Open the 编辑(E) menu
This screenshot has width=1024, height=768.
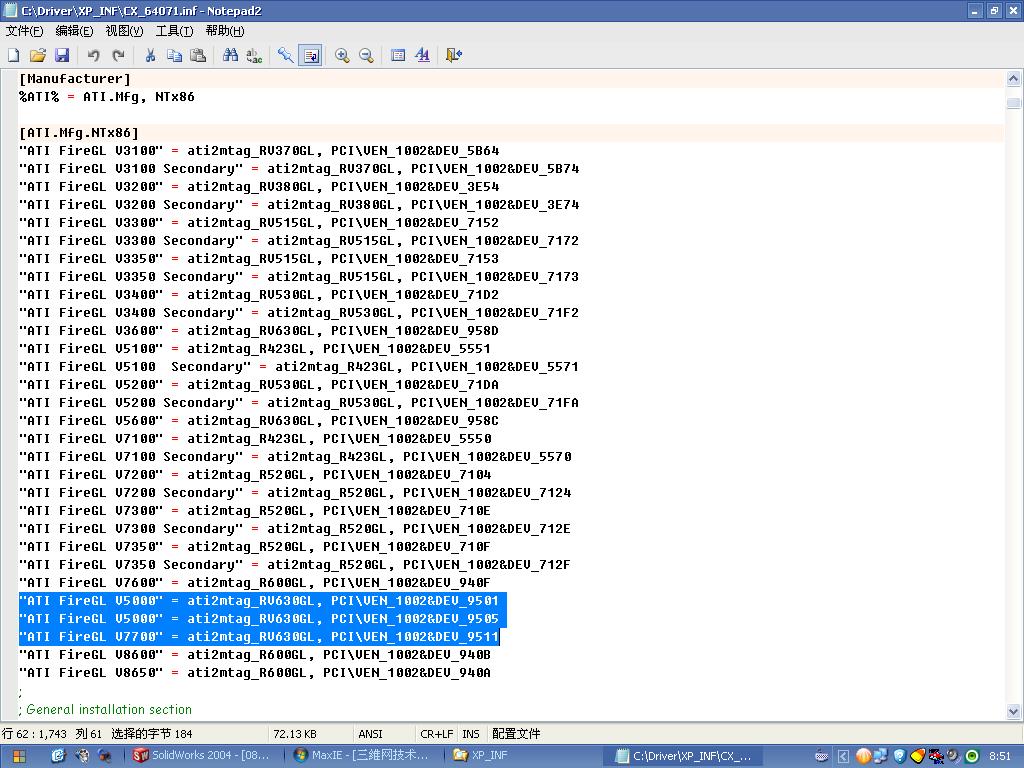(x=74, y=31)
